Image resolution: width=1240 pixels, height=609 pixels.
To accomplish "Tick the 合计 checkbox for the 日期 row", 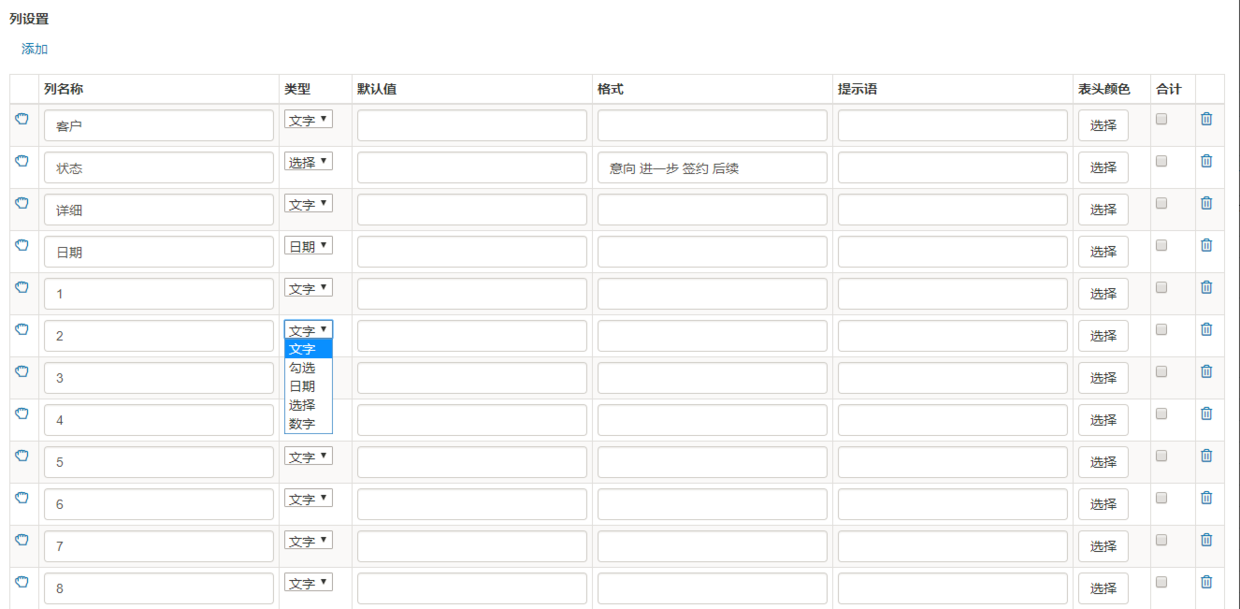I will (1161, 245).
